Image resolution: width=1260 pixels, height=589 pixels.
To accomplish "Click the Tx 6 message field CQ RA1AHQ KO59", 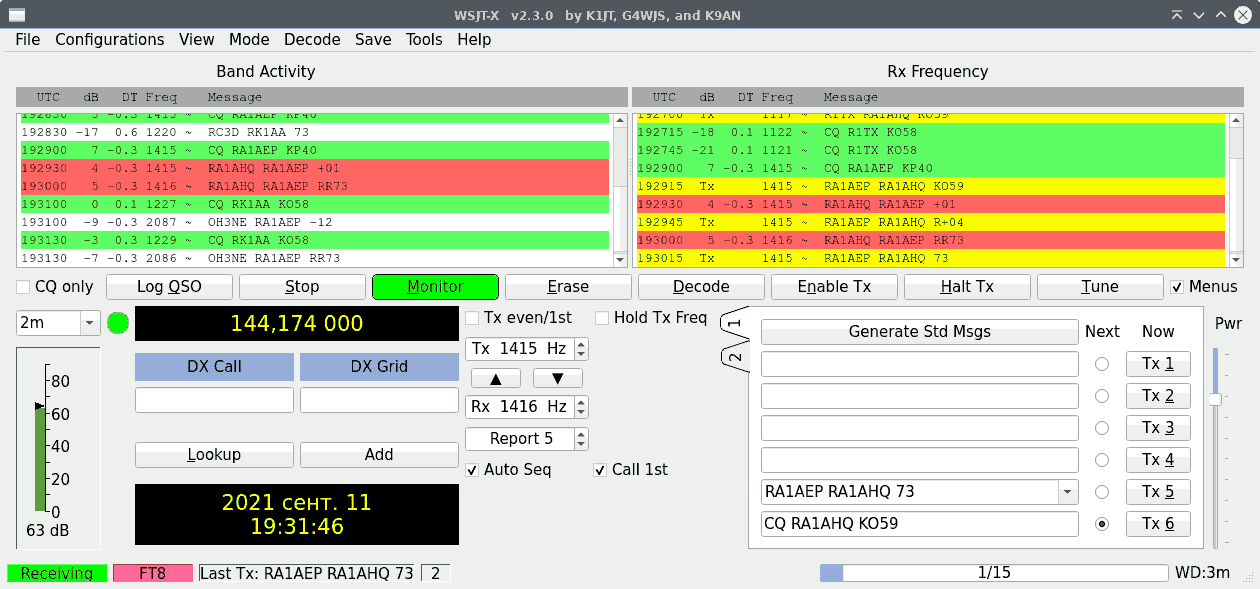I will click(920, 524).
